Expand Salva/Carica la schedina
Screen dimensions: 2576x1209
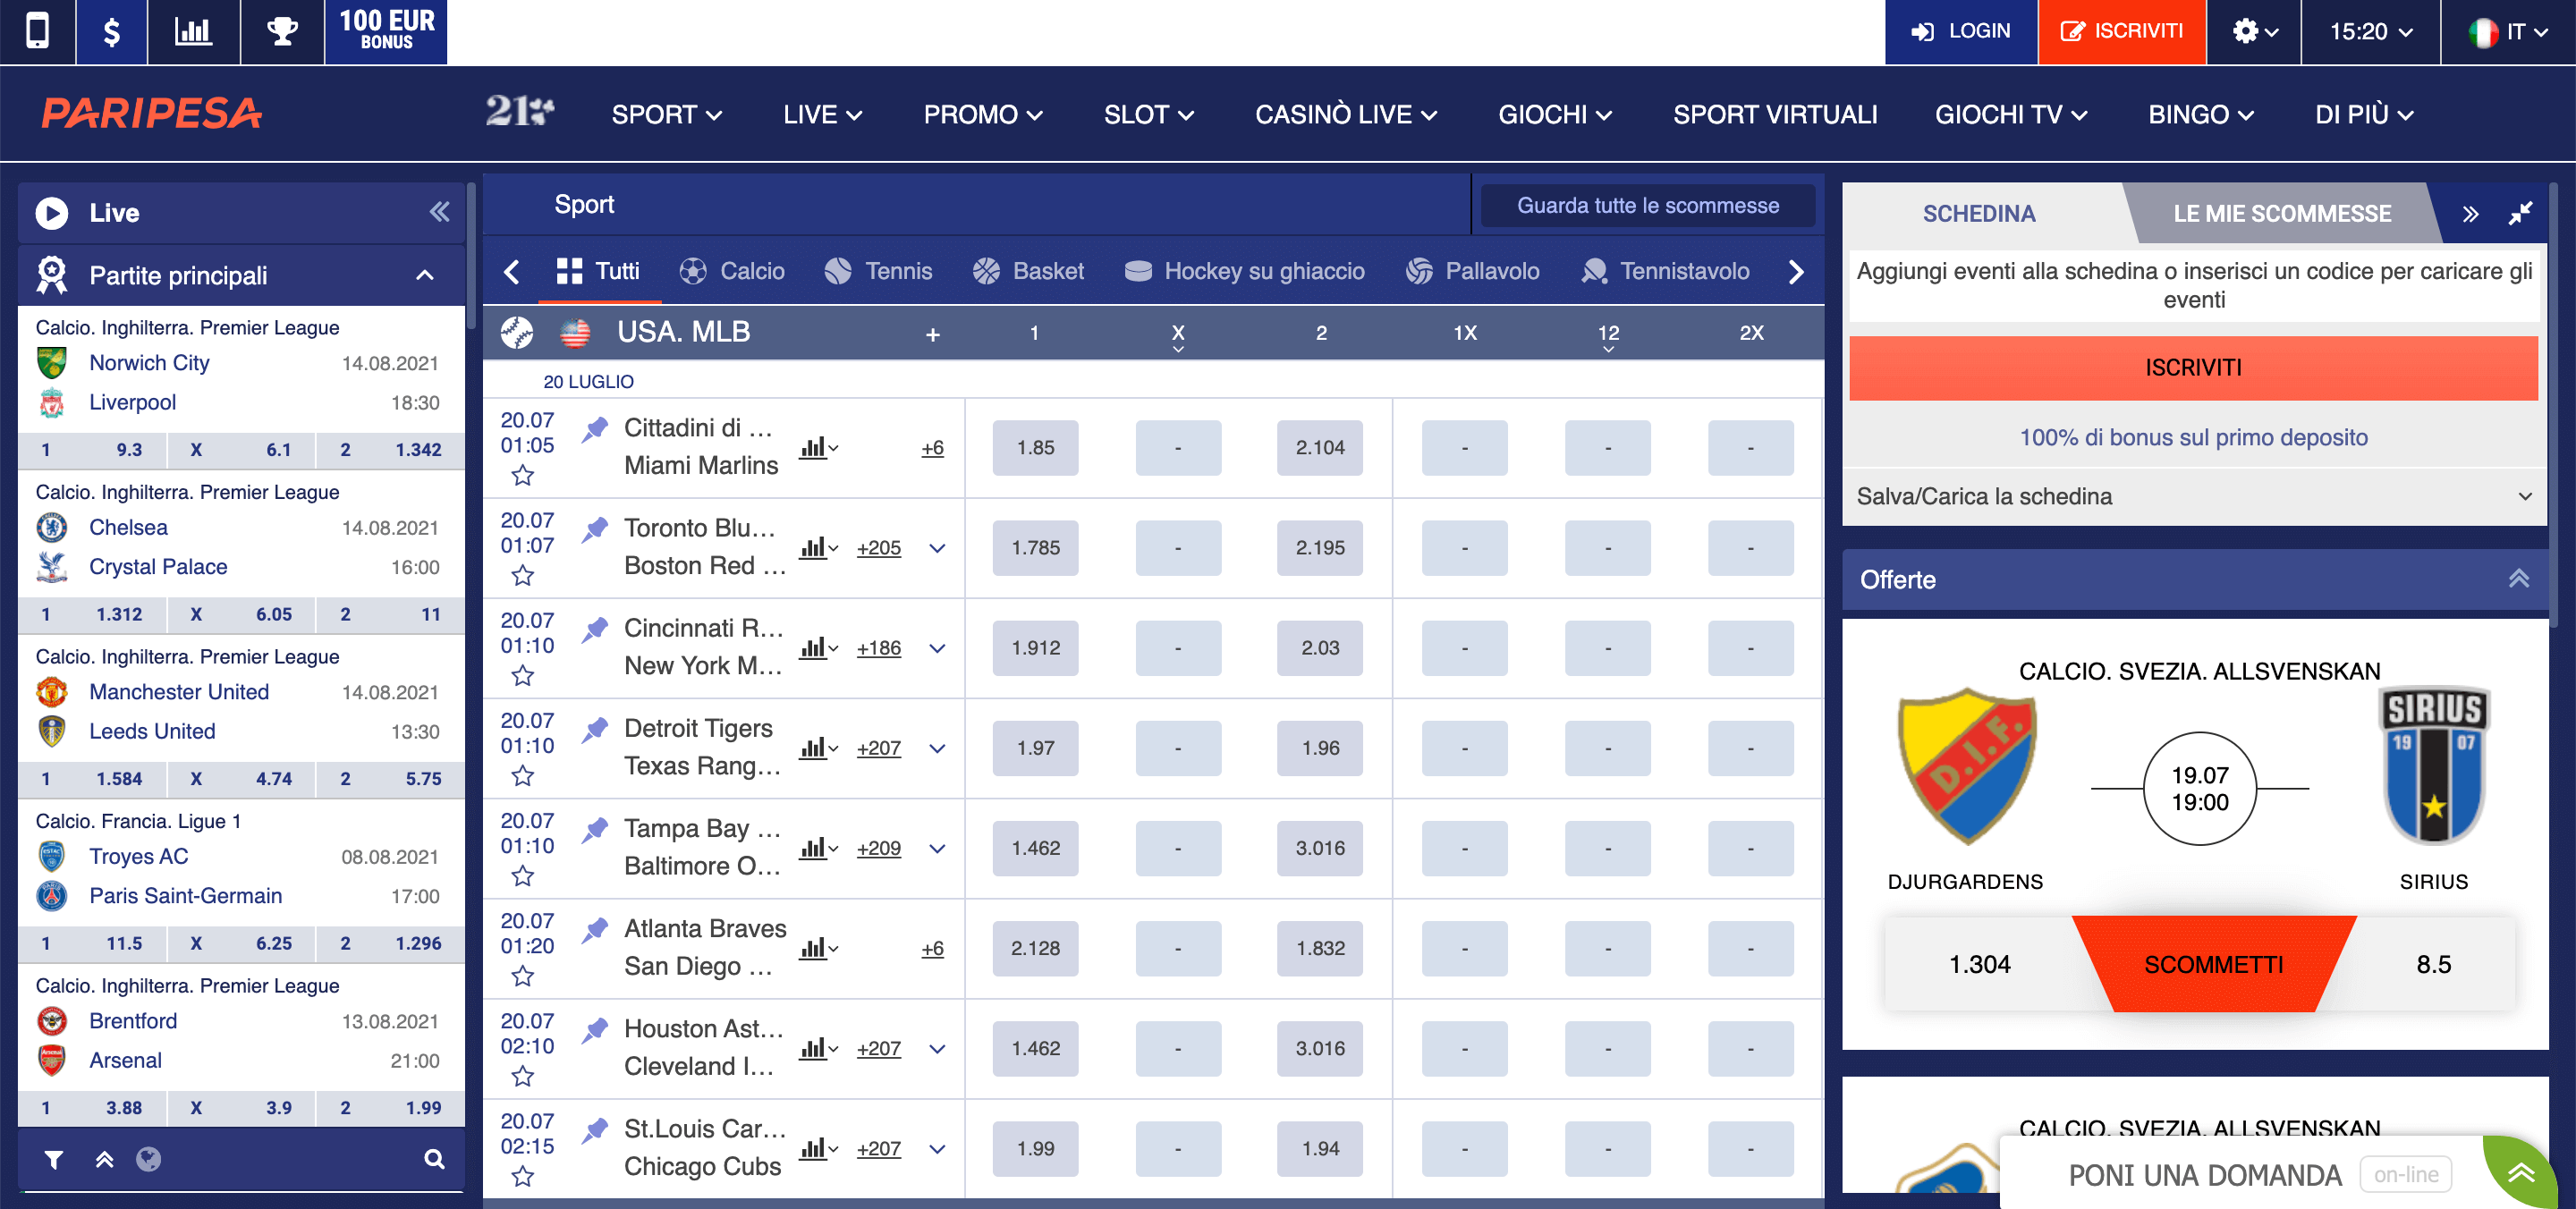(2193, 496)
